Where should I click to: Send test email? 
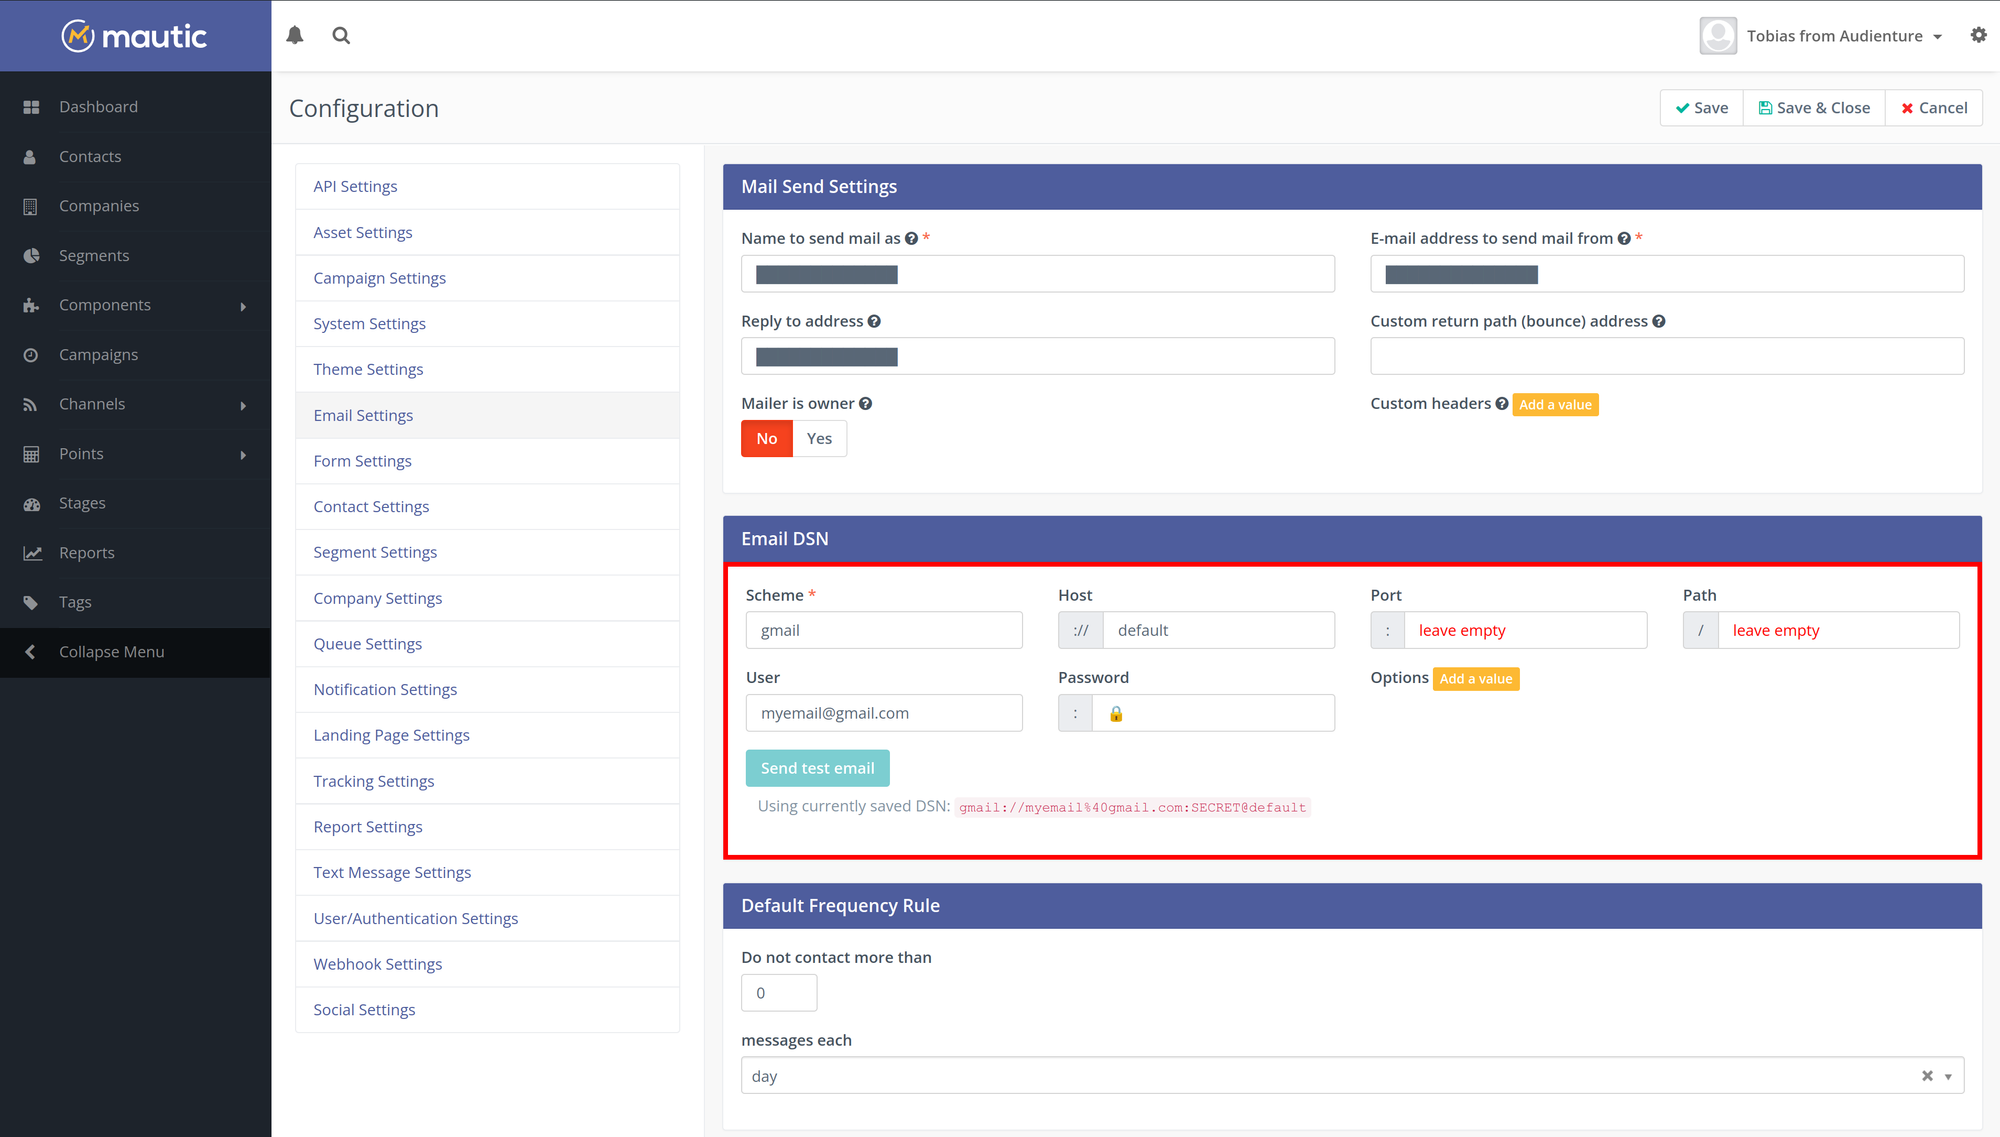817,768
